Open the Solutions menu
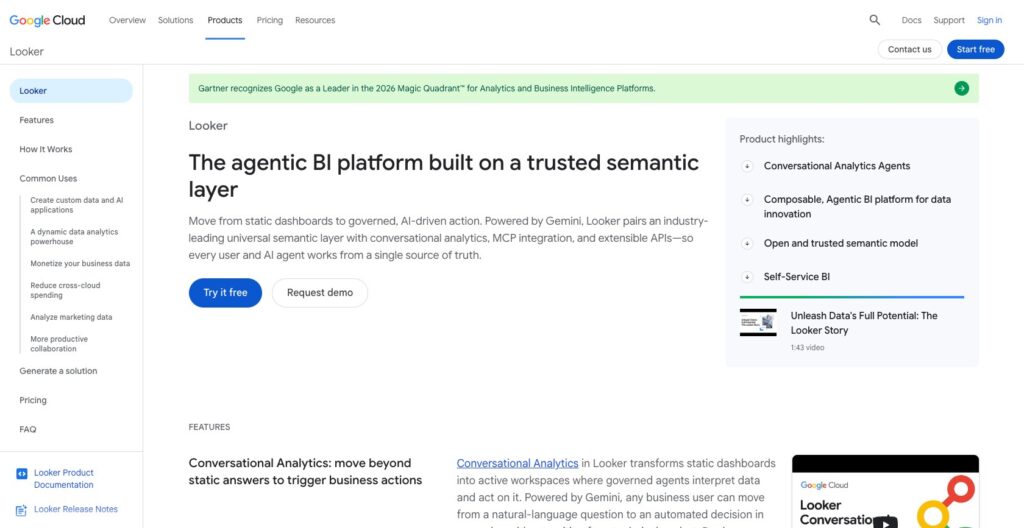1024x528 pixels. pos(176,20)
